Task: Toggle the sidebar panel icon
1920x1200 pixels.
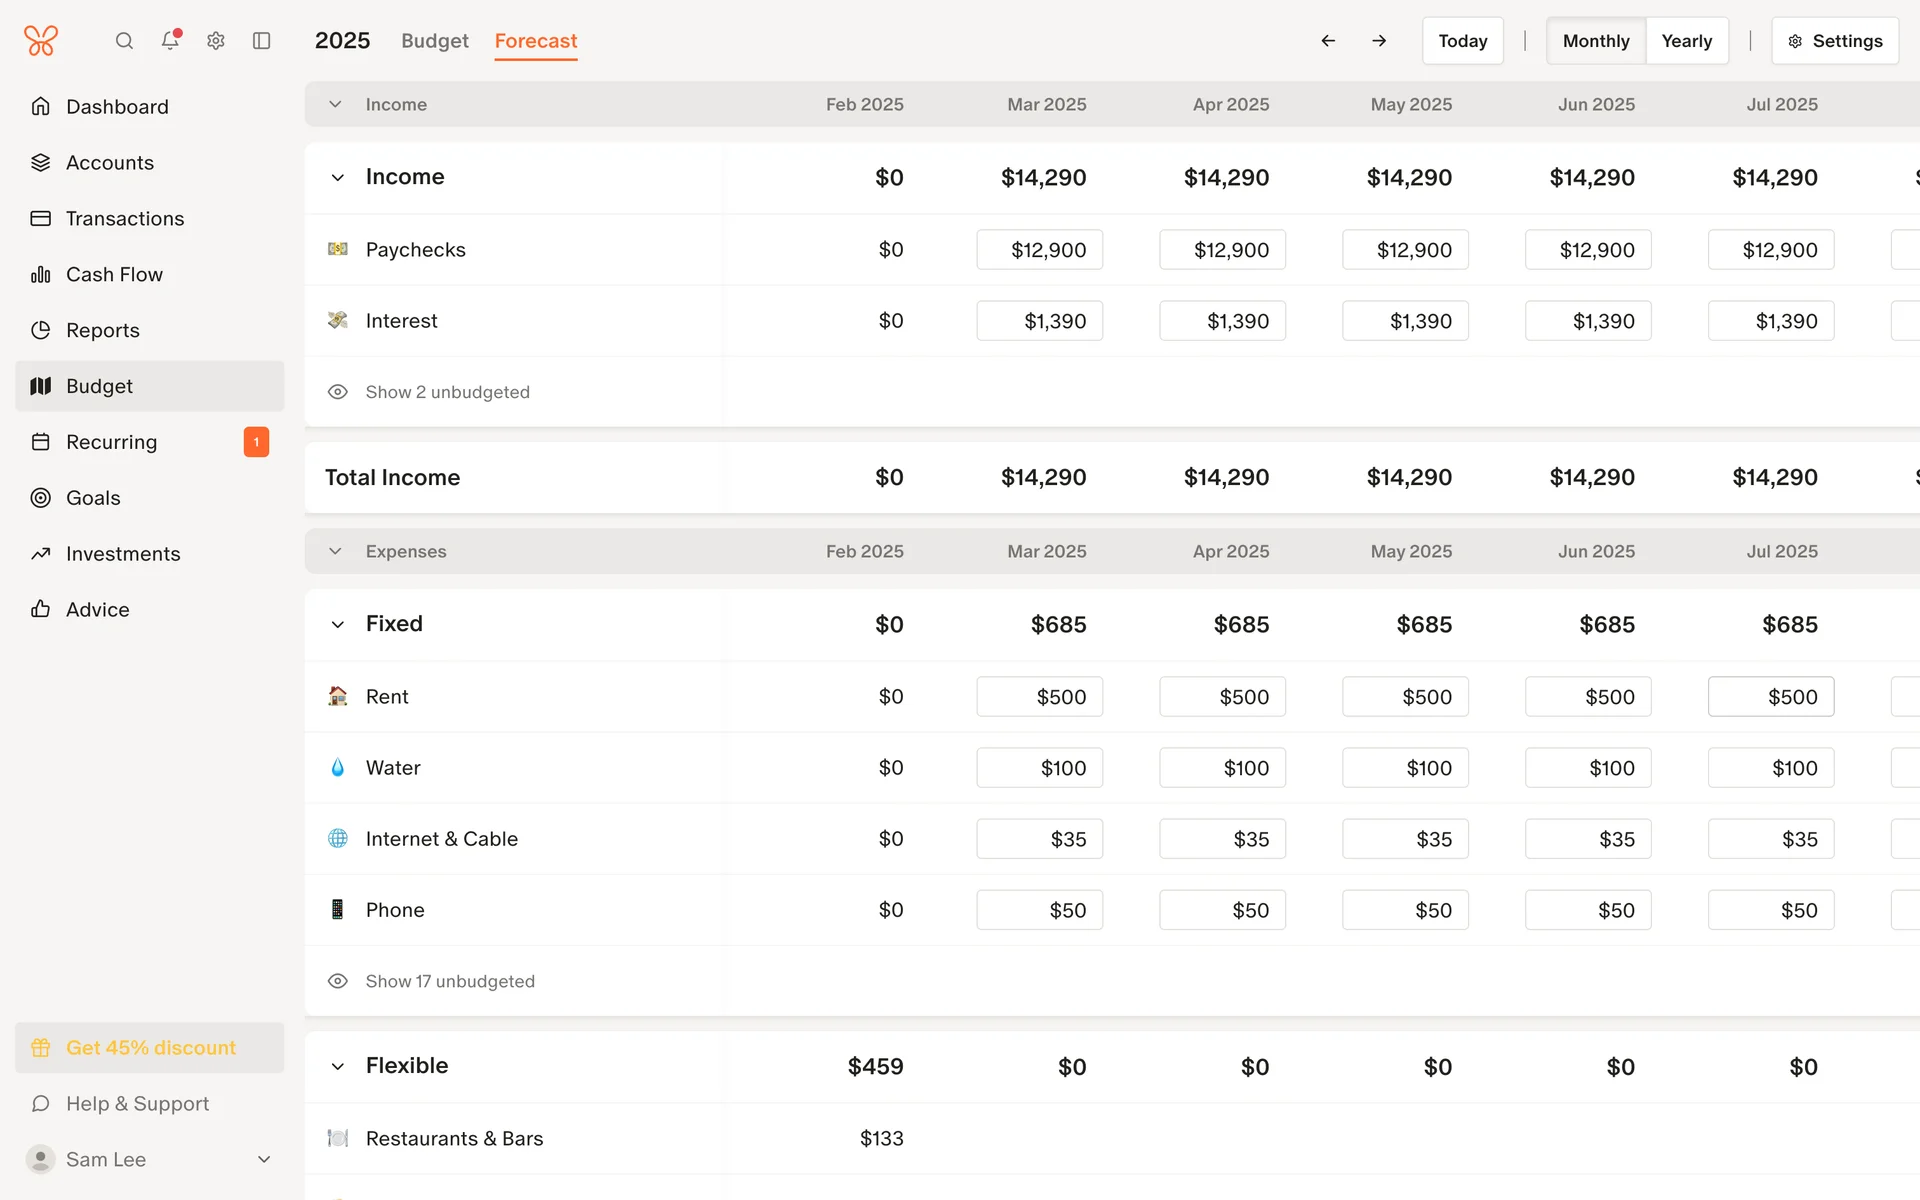Action: 262,41
